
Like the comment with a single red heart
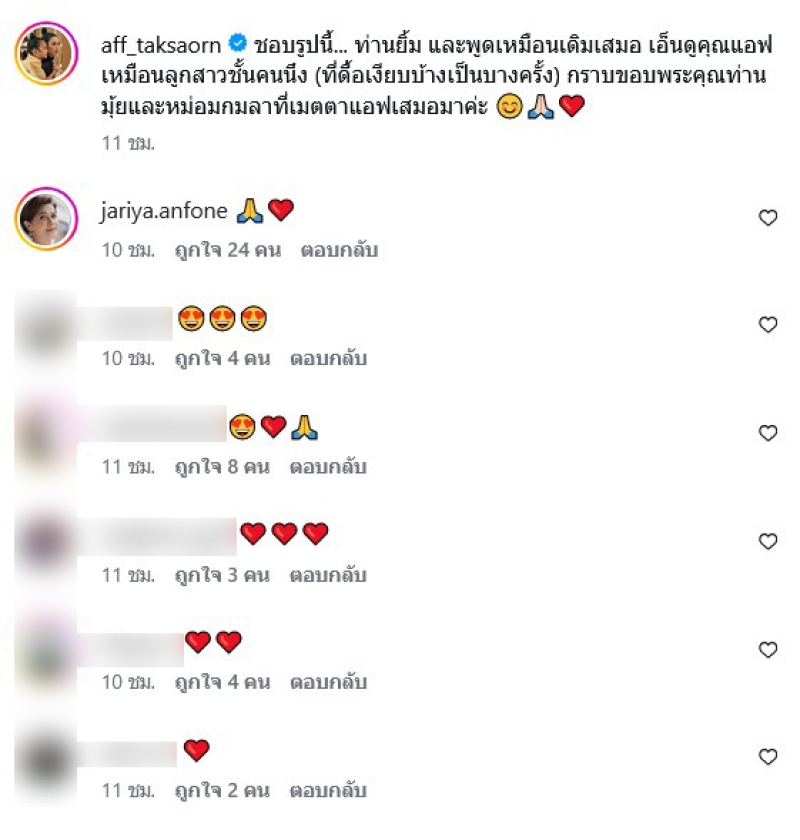[x=768, y=756]
